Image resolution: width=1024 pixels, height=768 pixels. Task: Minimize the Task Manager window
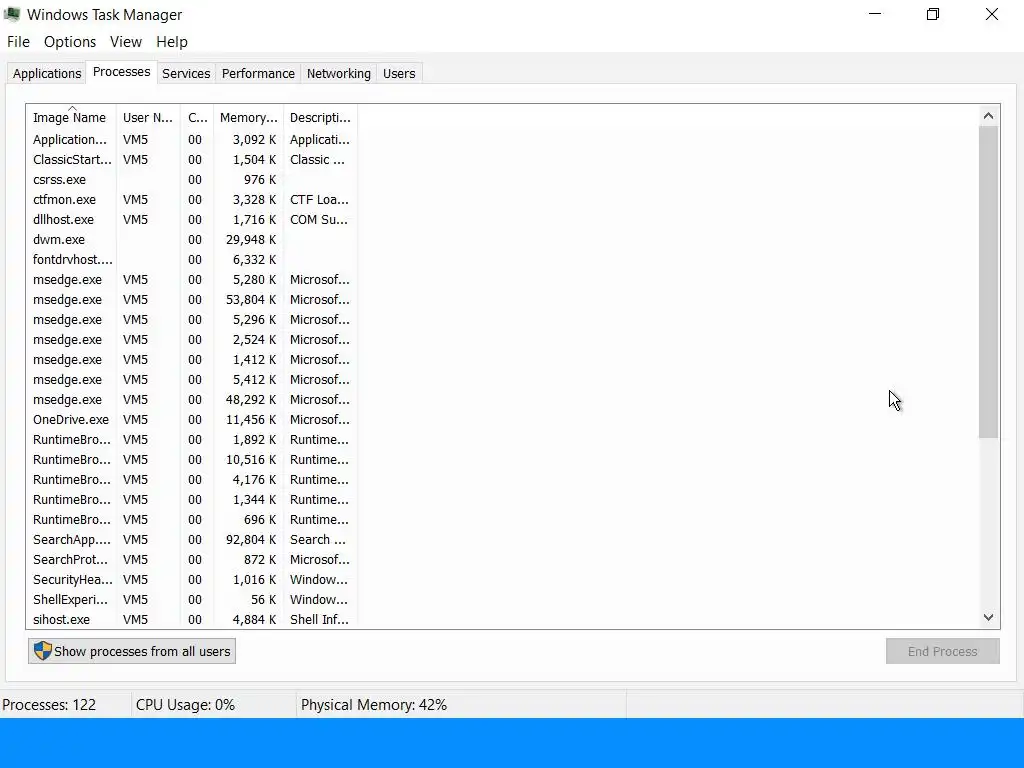coord(875,14)
